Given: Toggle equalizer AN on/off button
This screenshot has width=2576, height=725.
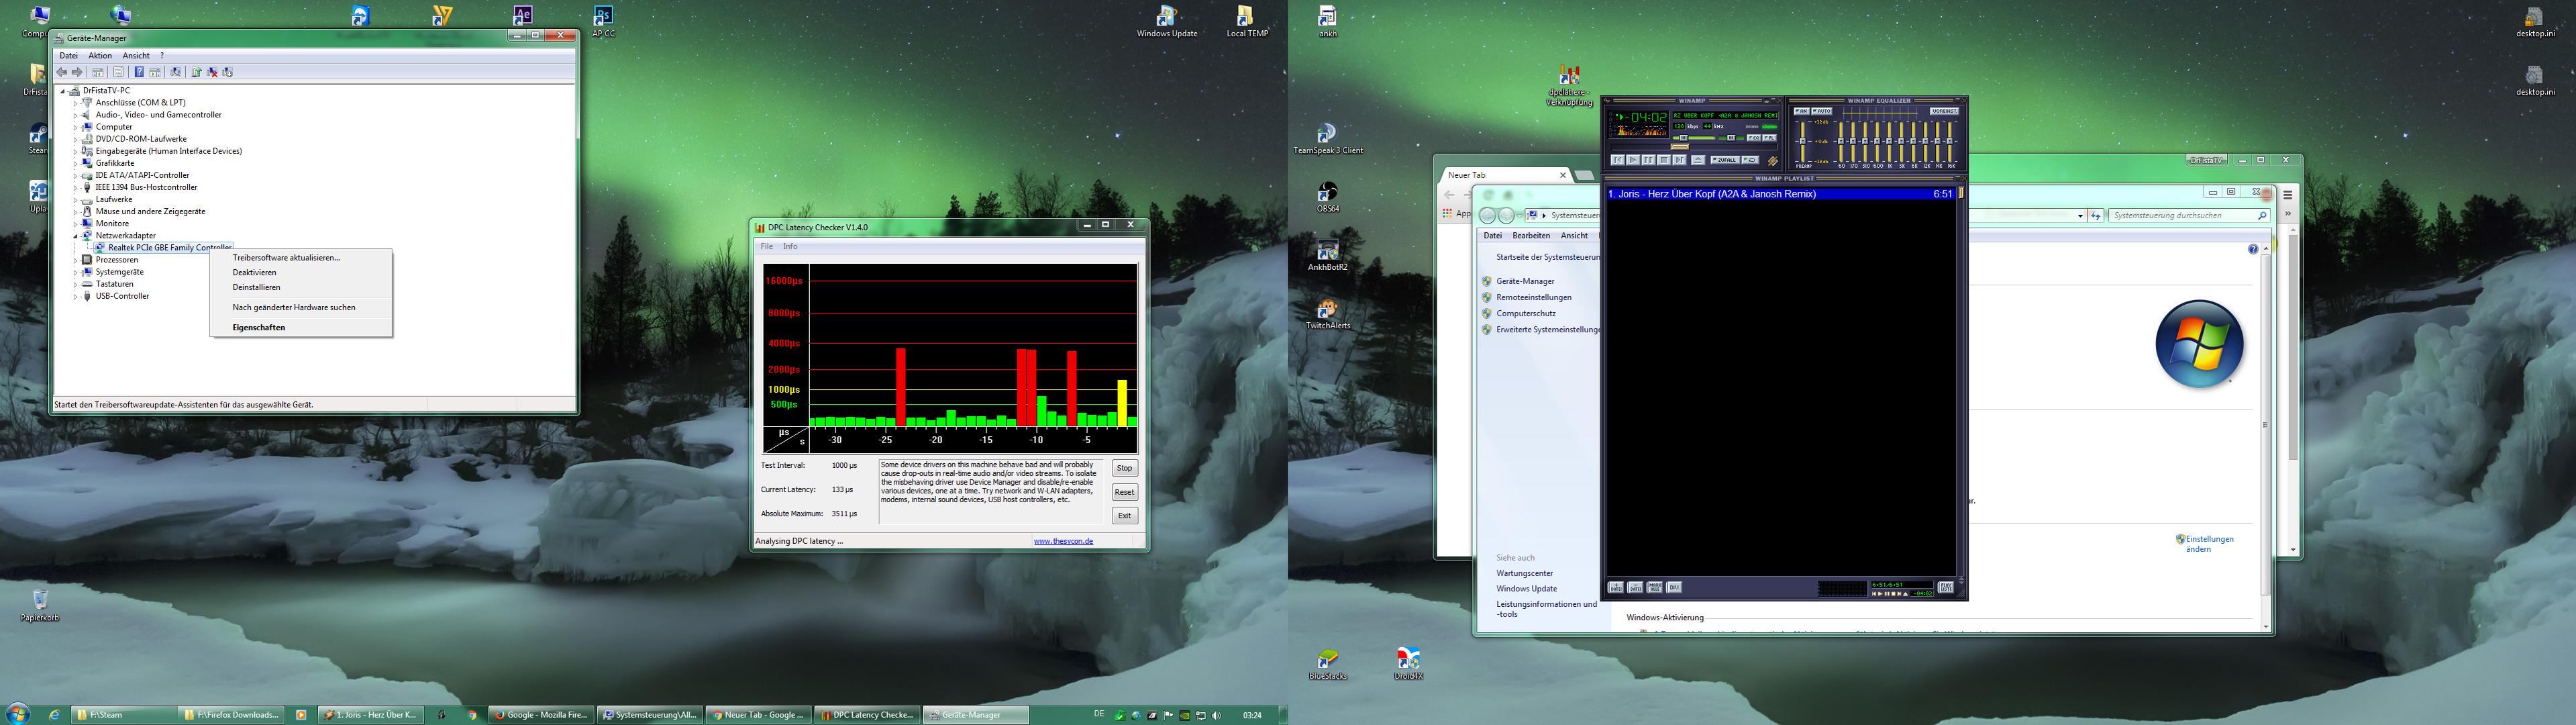Looking at the screenshot, I should click(1802, 111).
